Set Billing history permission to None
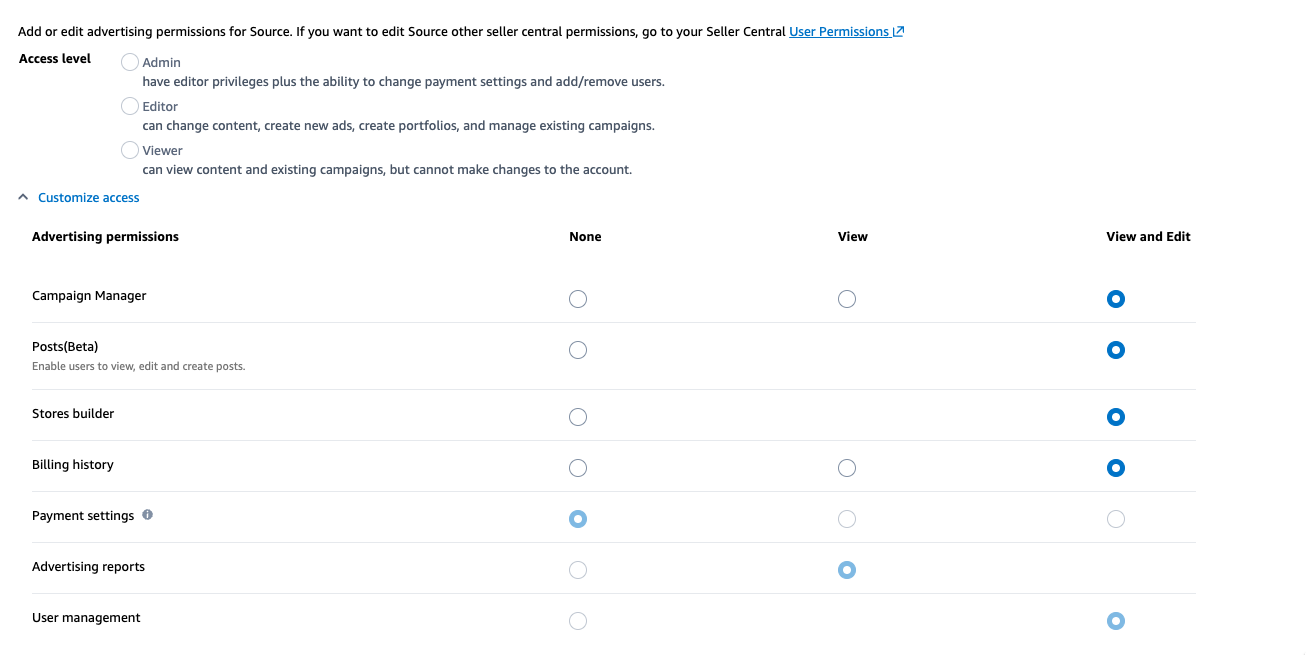The image size is (1306, 655). 578,468
